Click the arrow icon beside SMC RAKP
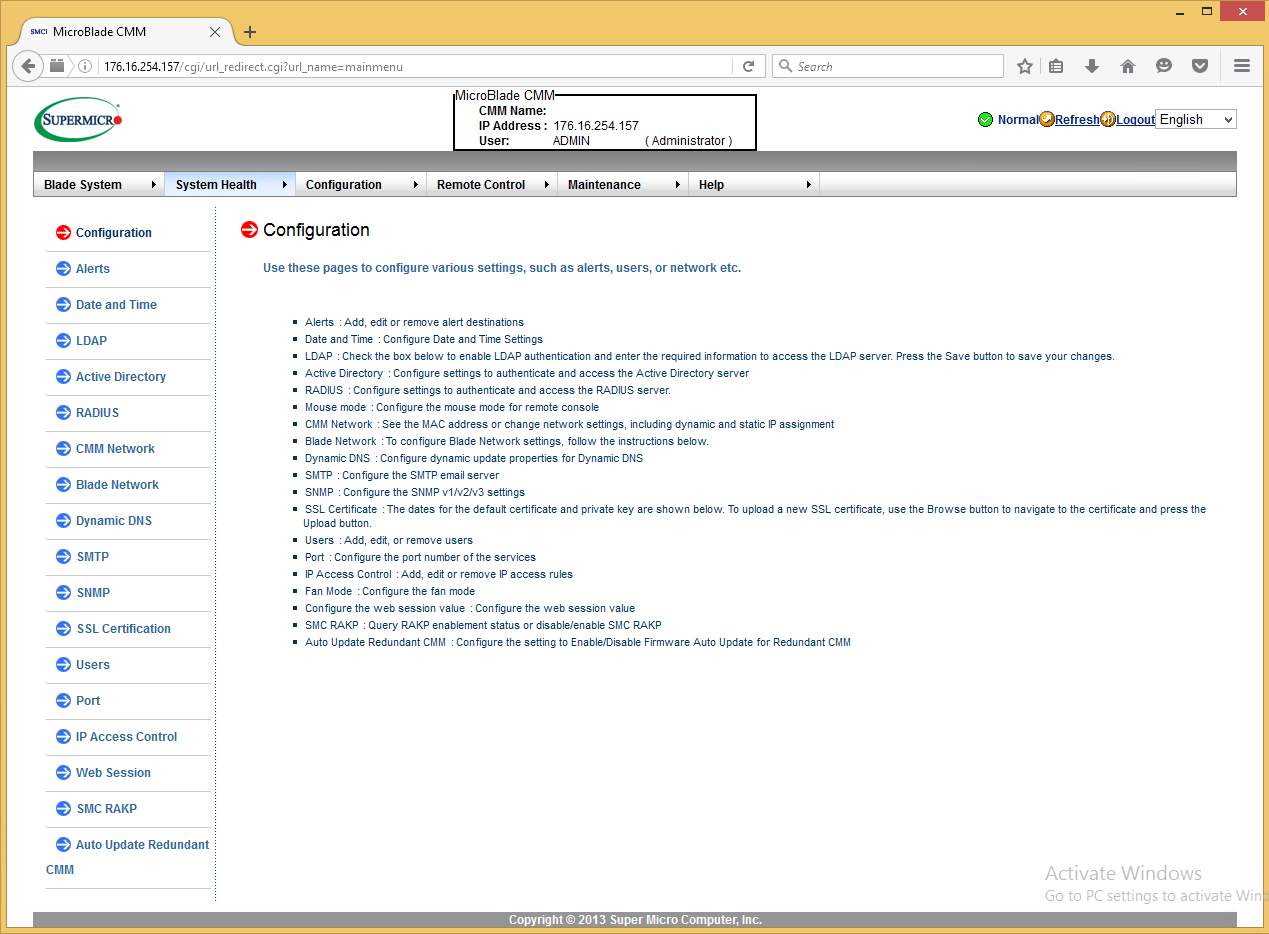 (64, 808)
